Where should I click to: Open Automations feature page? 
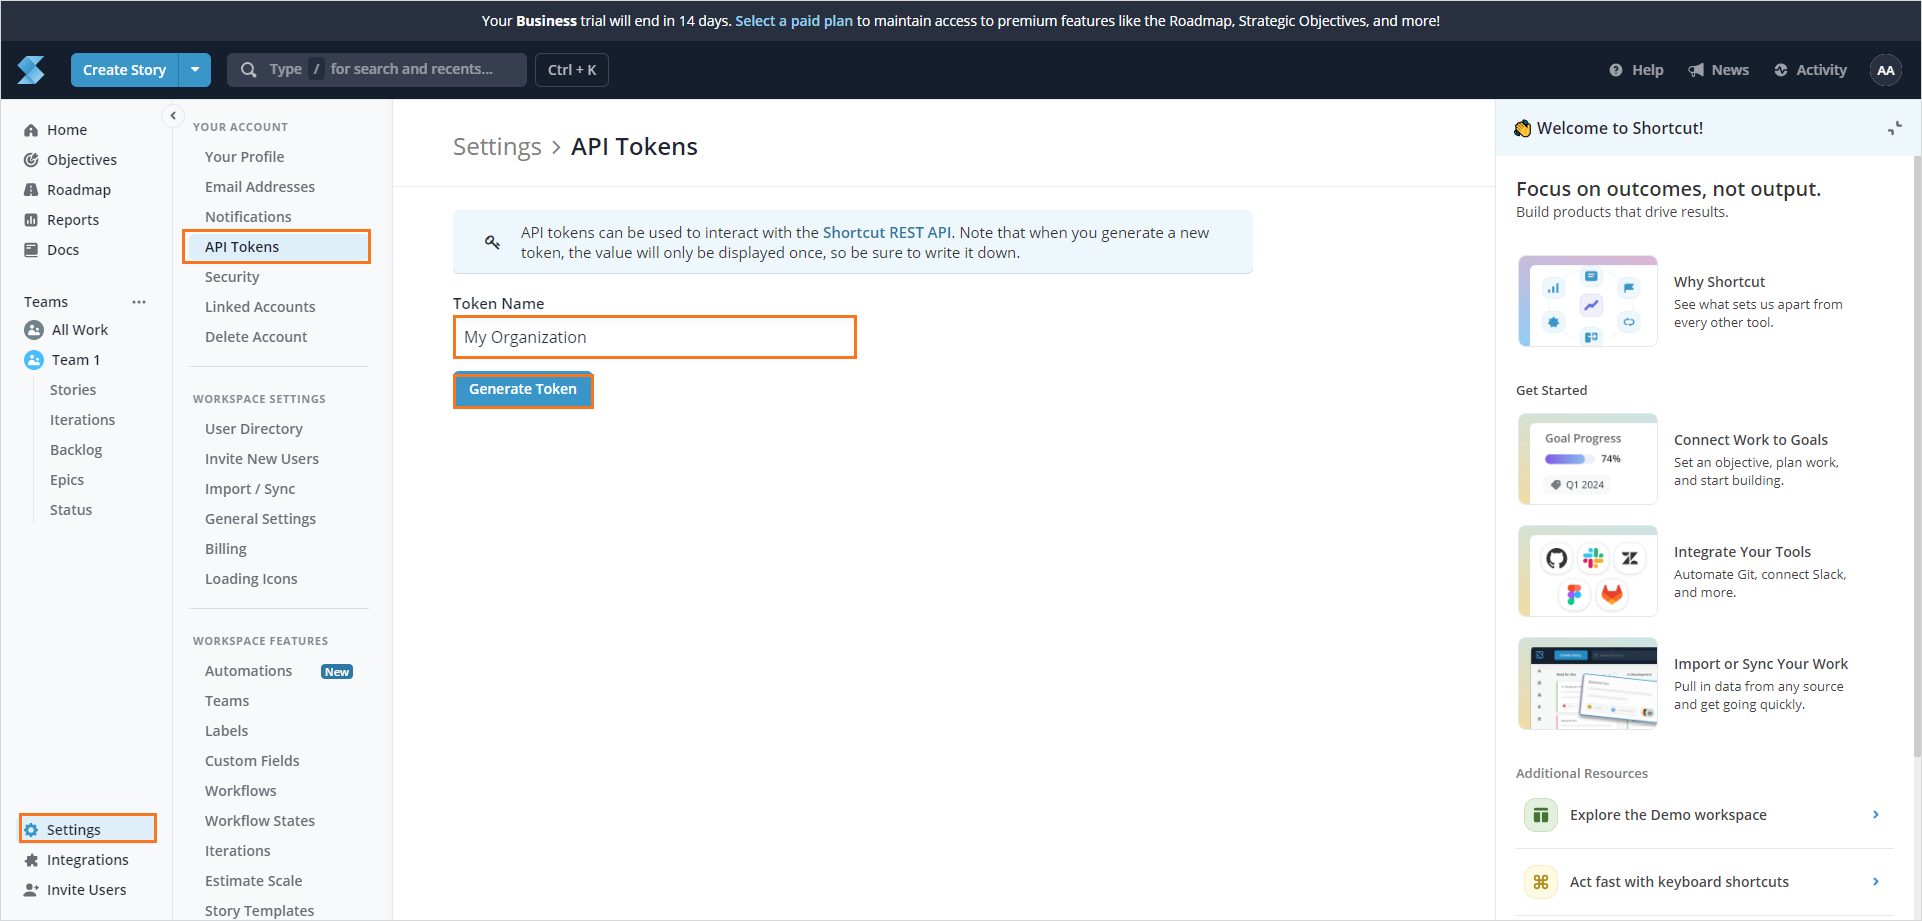point(249,671)
